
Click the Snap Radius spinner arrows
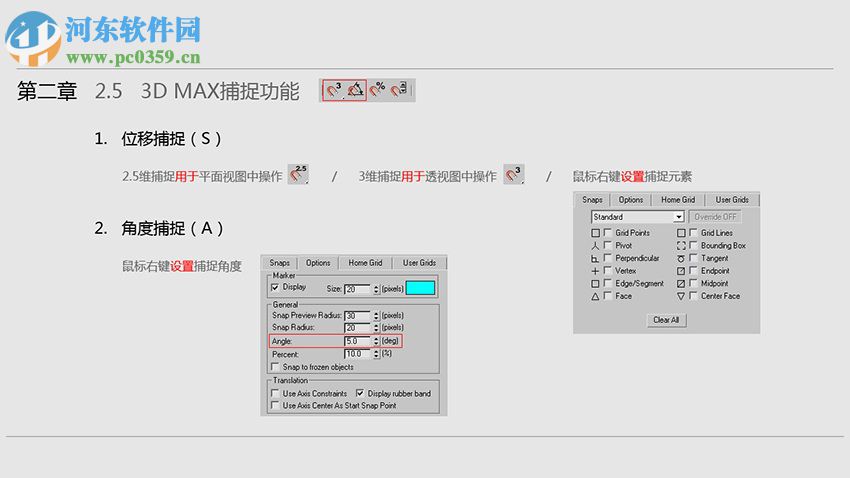[x=376, y=327]
